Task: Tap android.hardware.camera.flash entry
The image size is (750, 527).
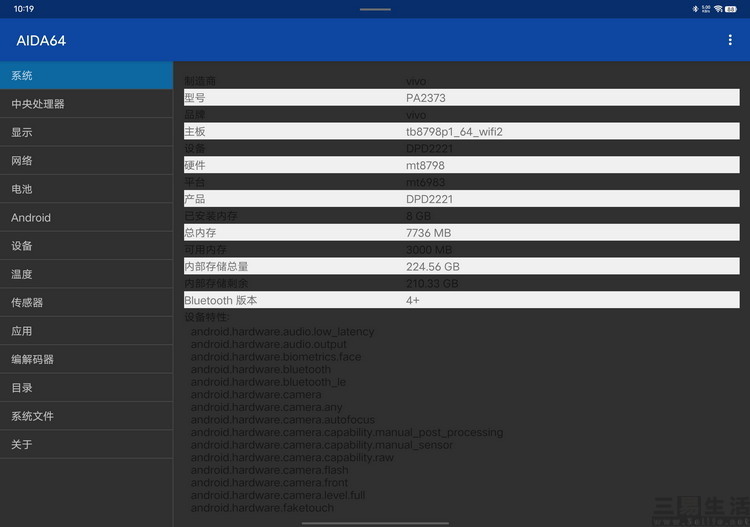Action: point(270,470)
